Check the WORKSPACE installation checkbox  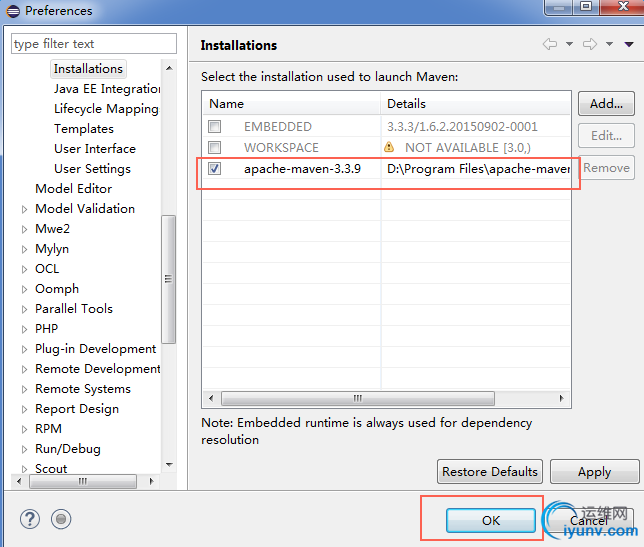pos(214,147)
